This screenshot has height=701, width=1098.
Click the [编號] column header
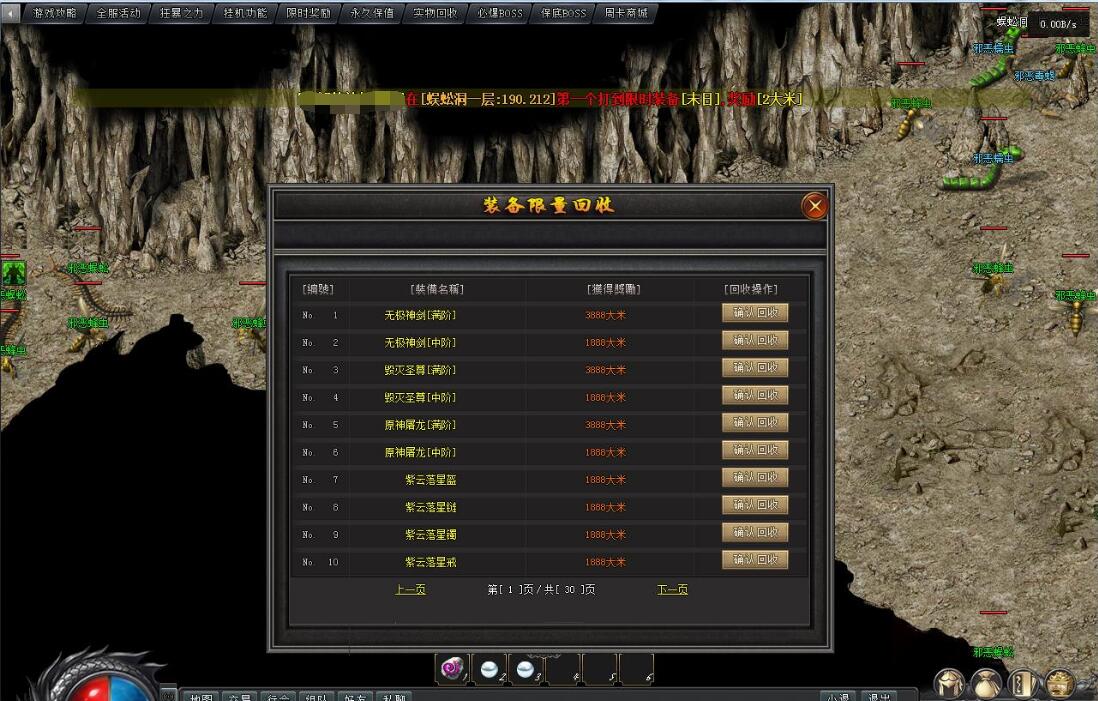tap(318, 289)
